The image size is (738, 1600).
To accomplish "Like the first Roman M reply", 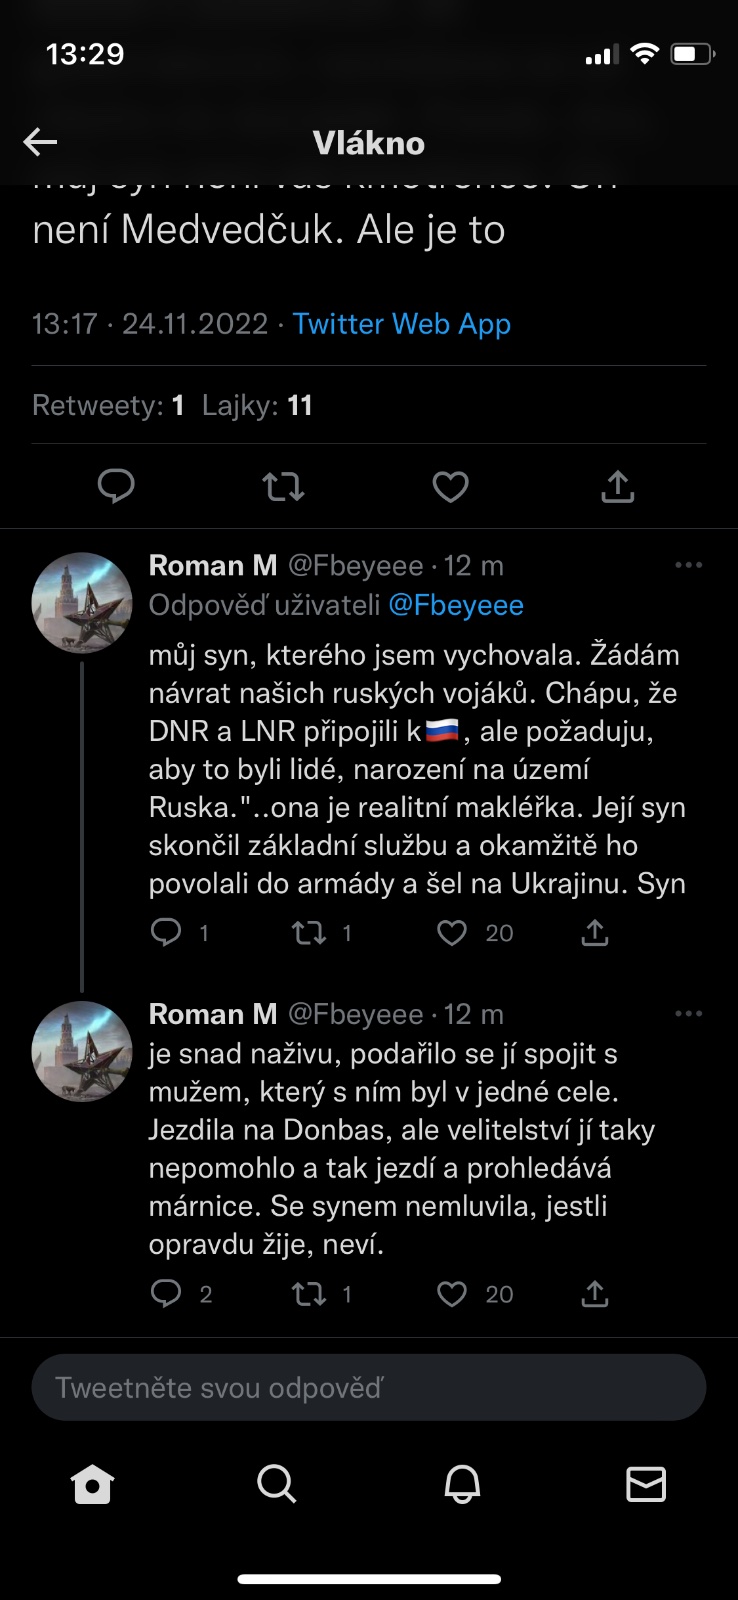I will coord(452,933).
